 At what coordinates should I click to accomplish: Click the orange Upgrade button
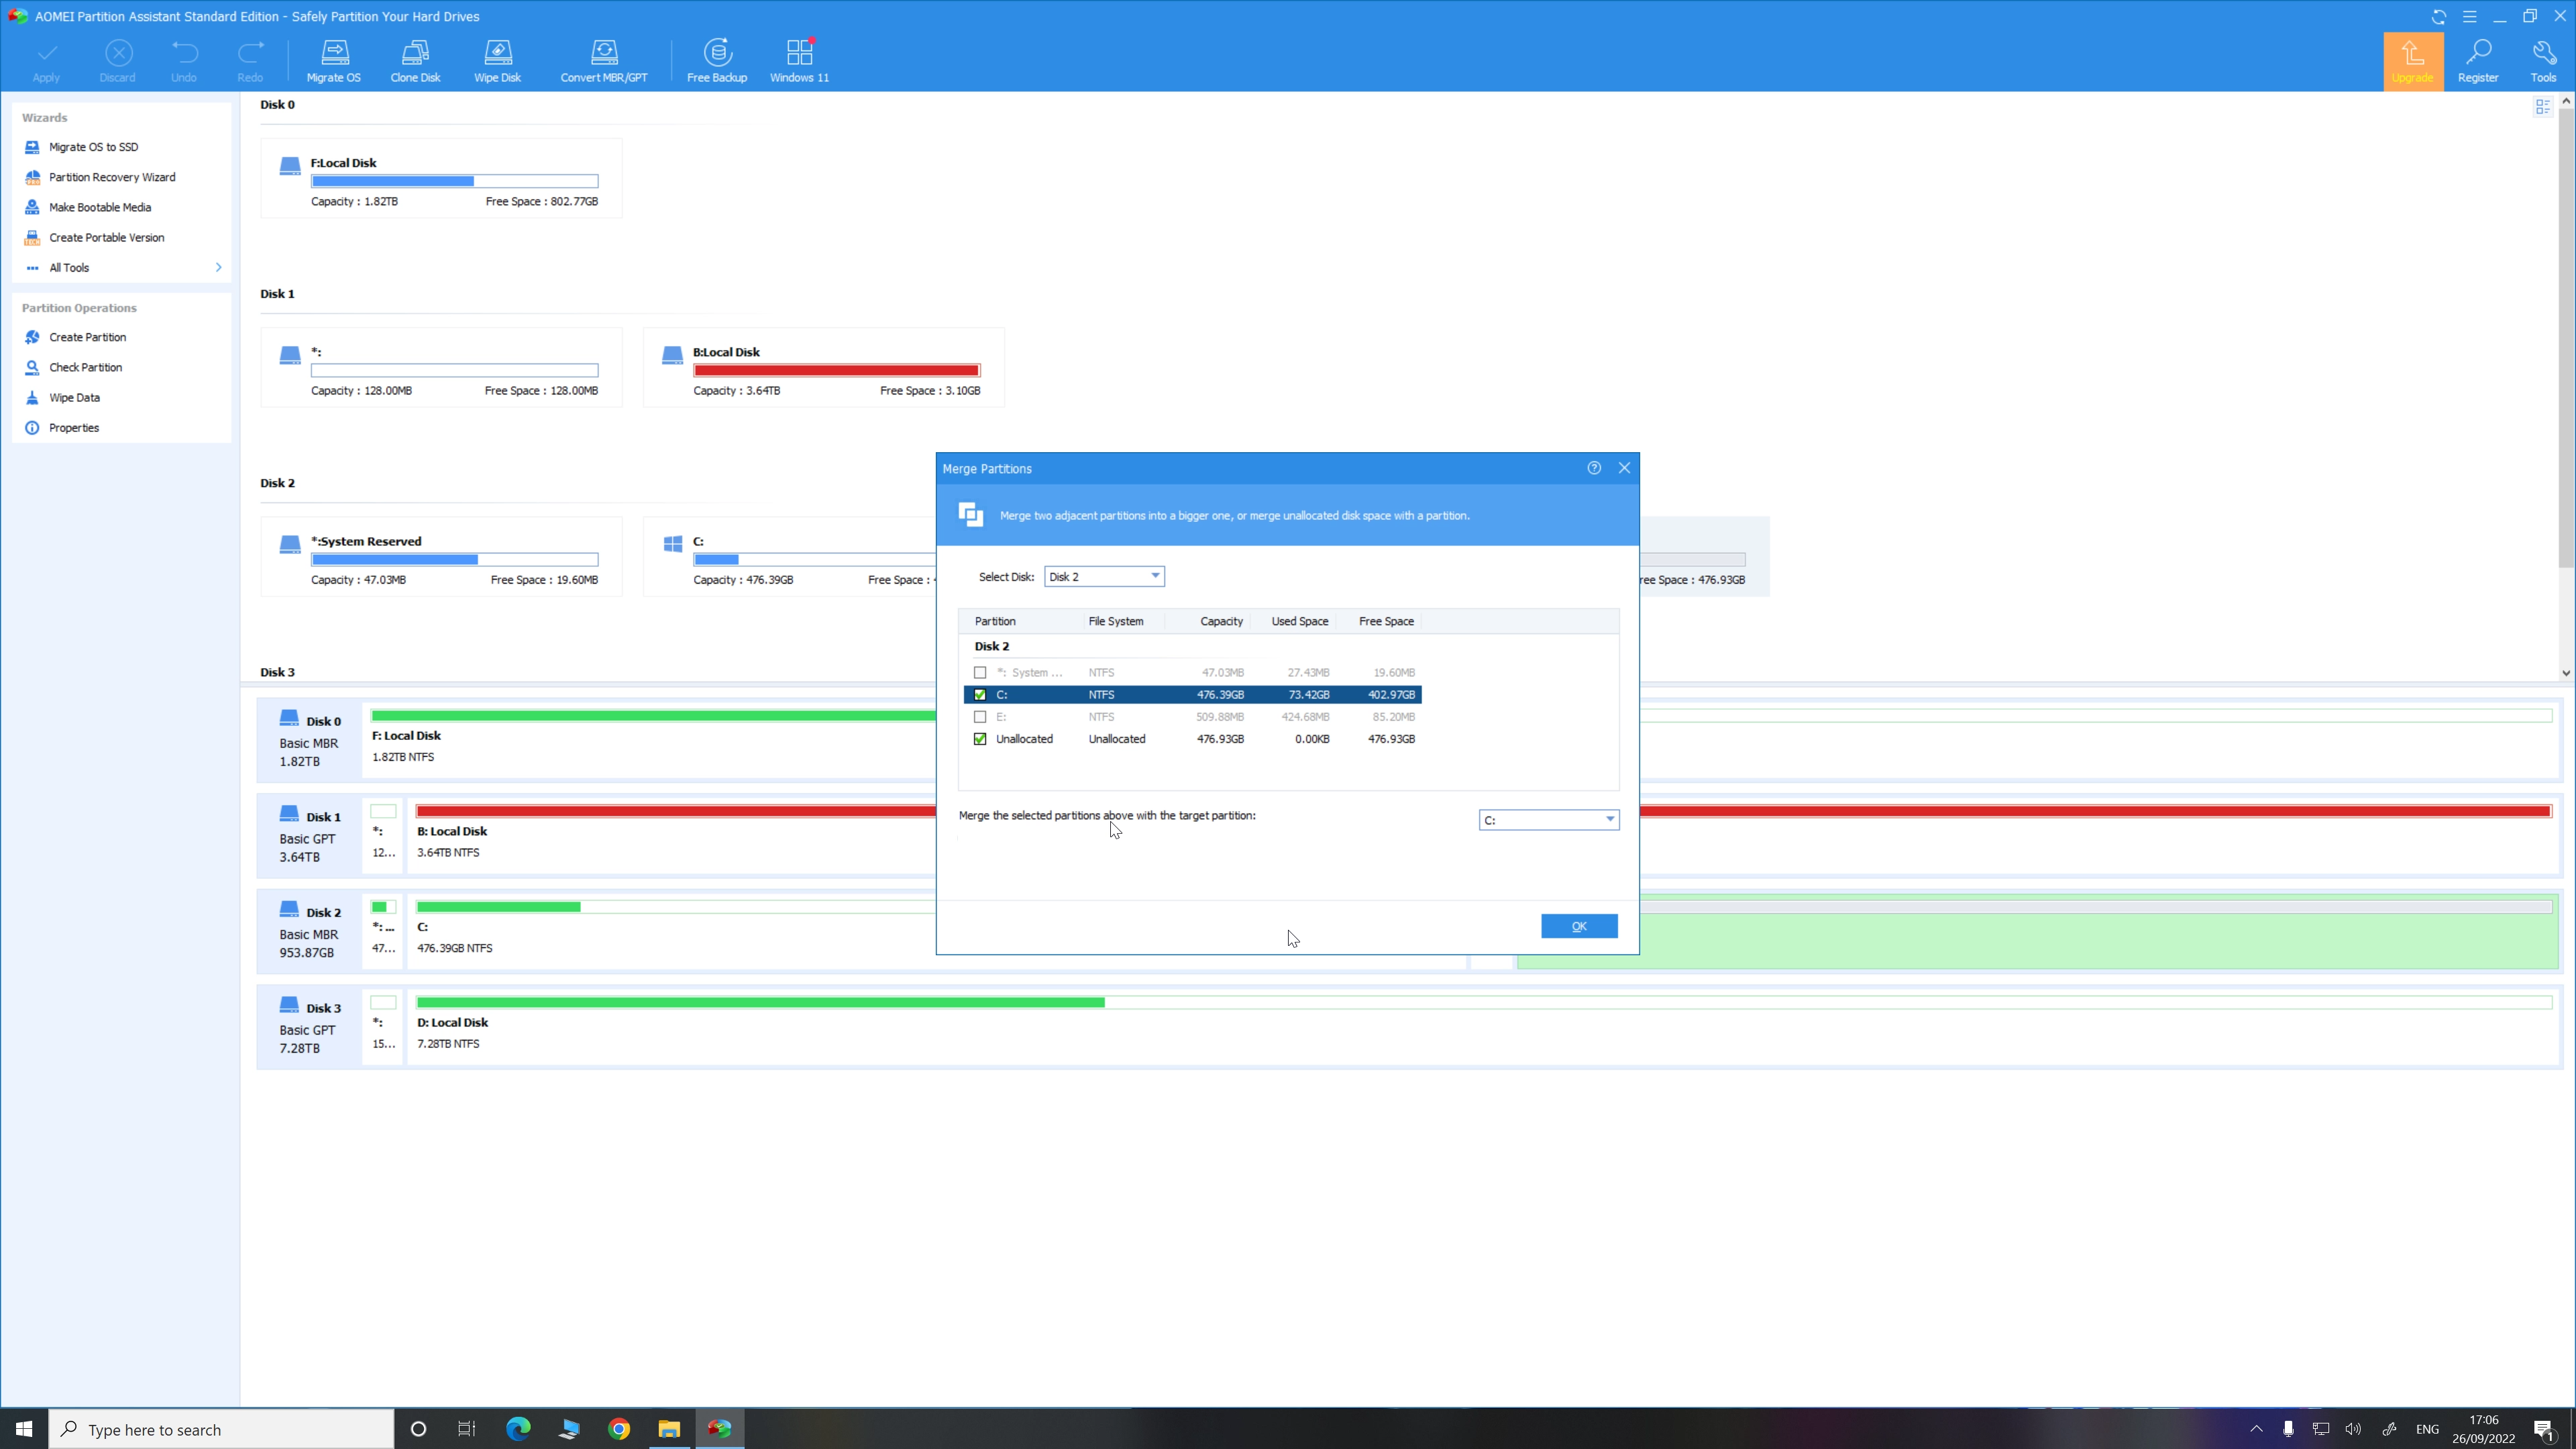[2413, 61]
